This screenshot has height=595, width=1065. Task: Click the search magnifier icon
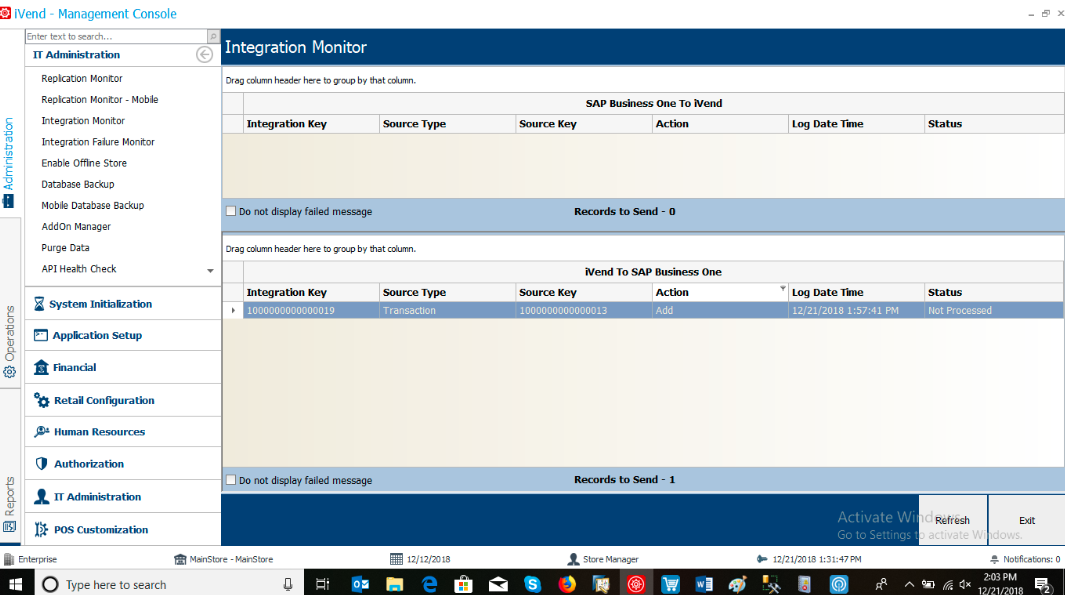pyautogui.click(x=213, y=36)
